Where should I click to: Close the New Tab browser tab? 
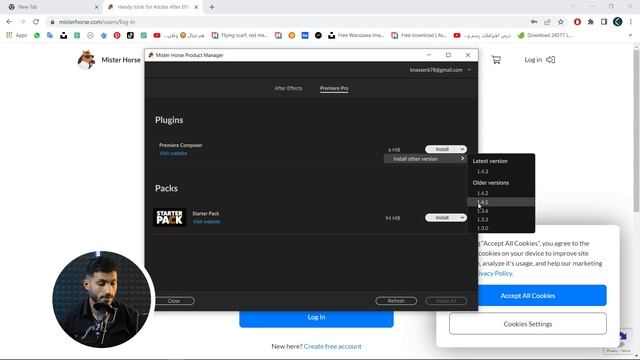(x=96, y=7)
